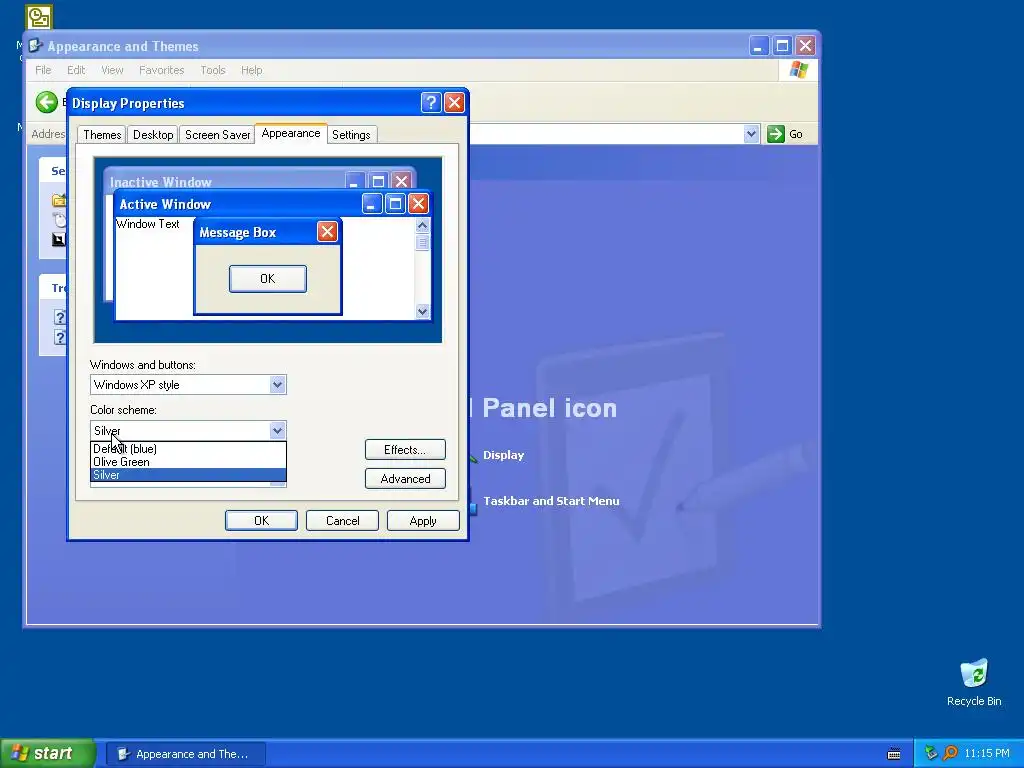
Task: Cancel the Display Properties dialog
Action: [x=342, y=520]
